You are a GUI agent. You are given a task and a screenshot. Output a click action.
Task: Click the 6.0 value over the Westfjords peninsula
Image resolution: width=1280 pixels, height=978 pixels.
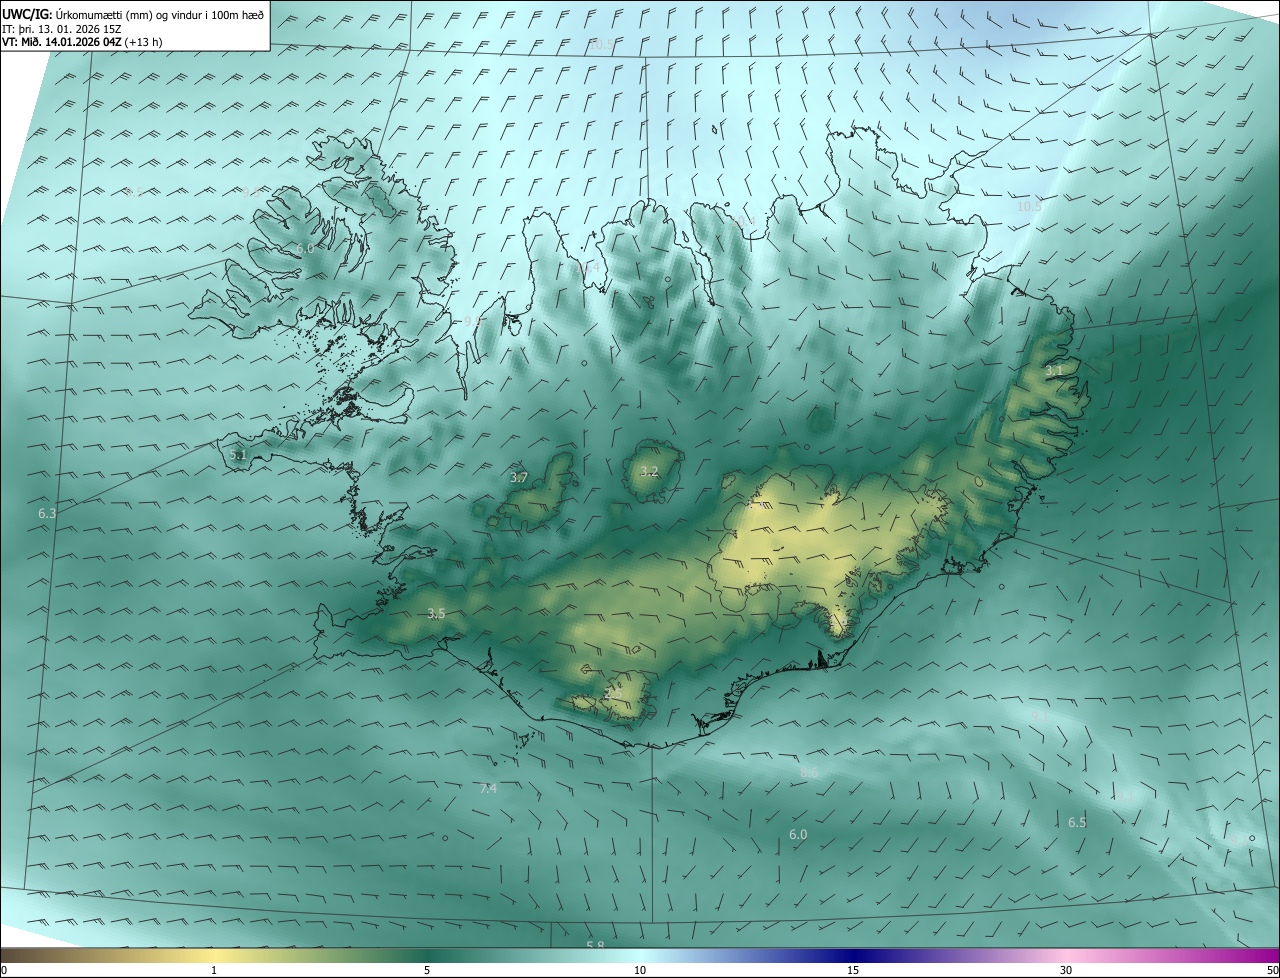pyautogui.click(x=305, y=248)
